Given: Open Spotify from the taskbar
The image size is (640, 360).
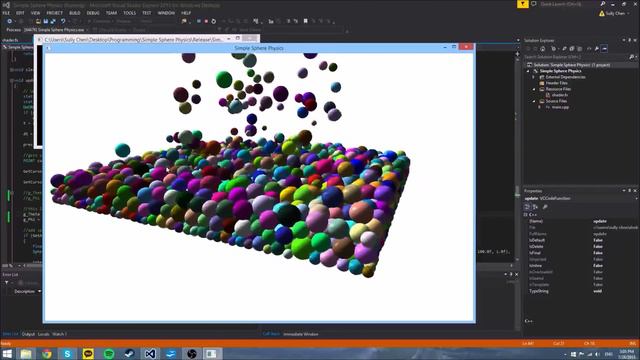Looking at the screenshot, I should 109,353.
